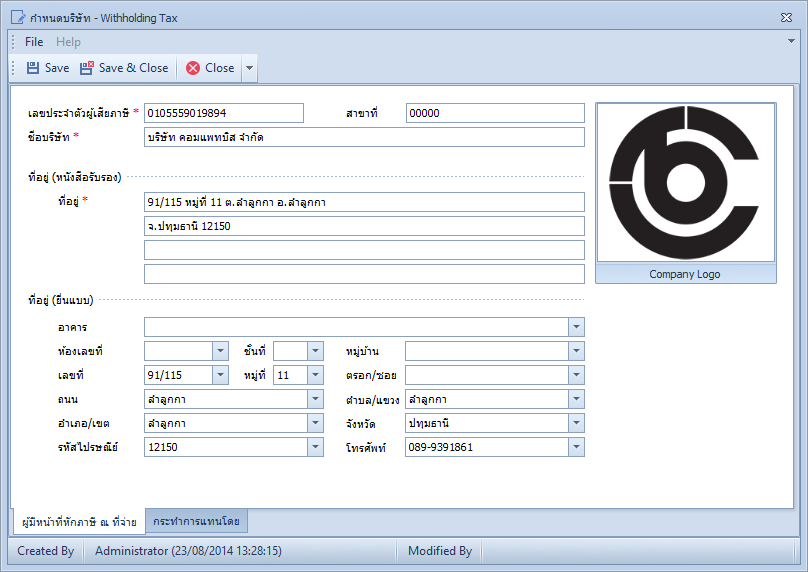The image size is (808, 572).
Task: Click the tax ID field 0105559019894
Action: point(224,113)
